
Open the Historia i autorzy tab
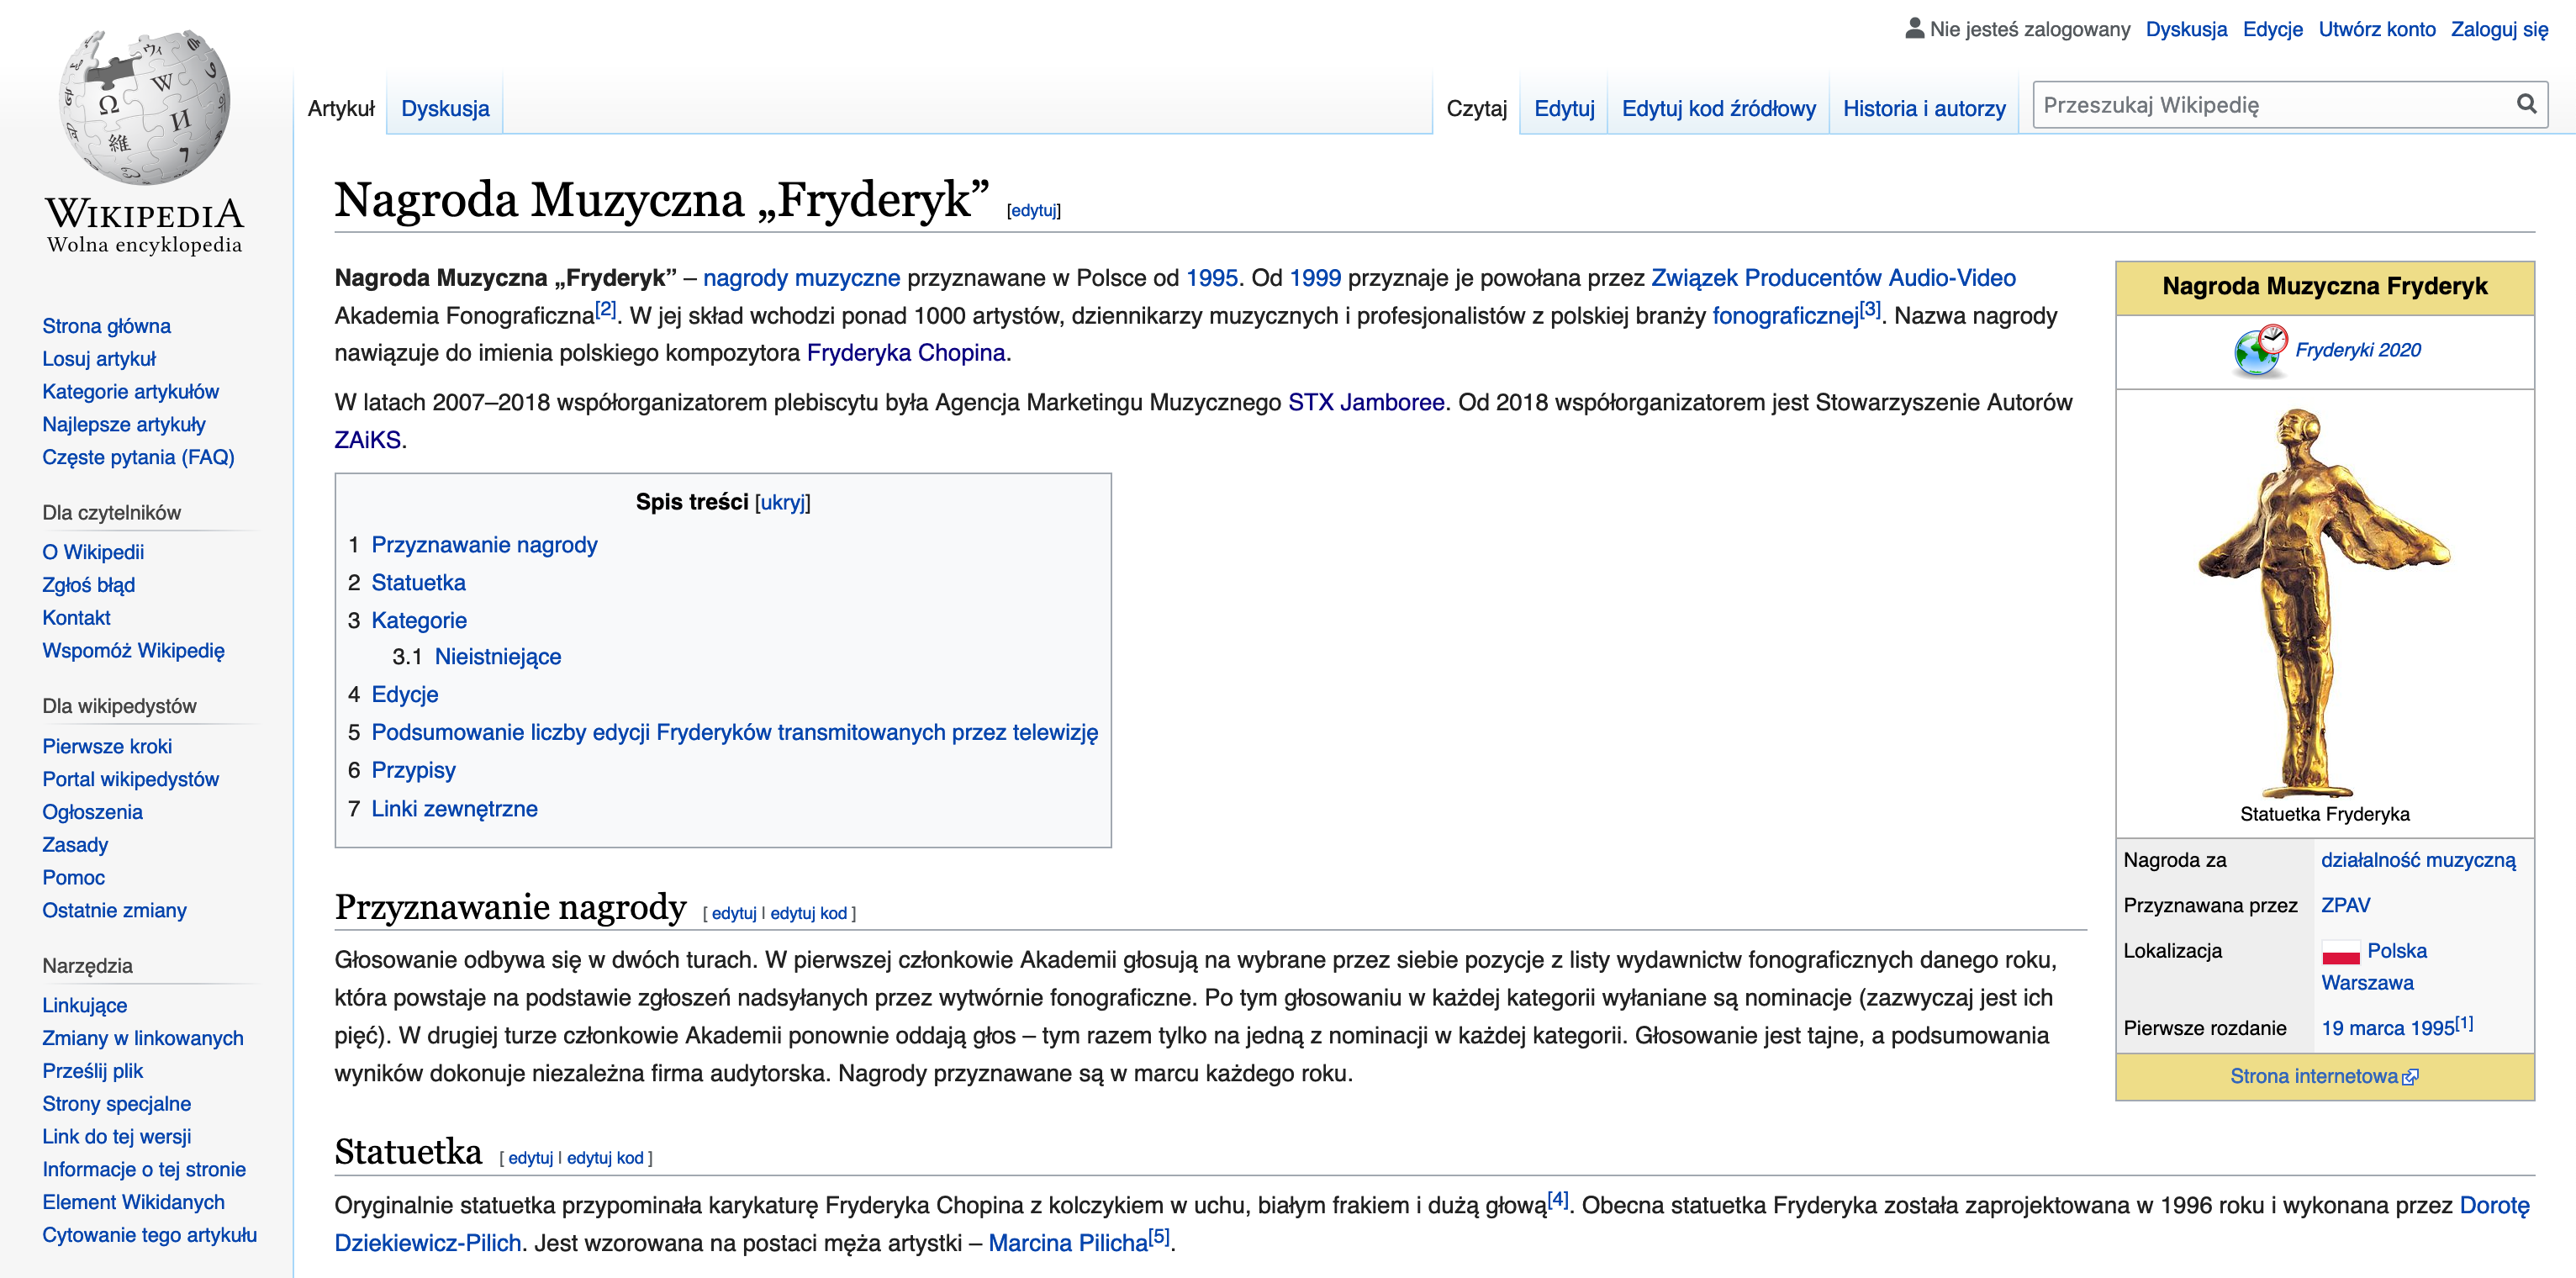coord(1924,108)
